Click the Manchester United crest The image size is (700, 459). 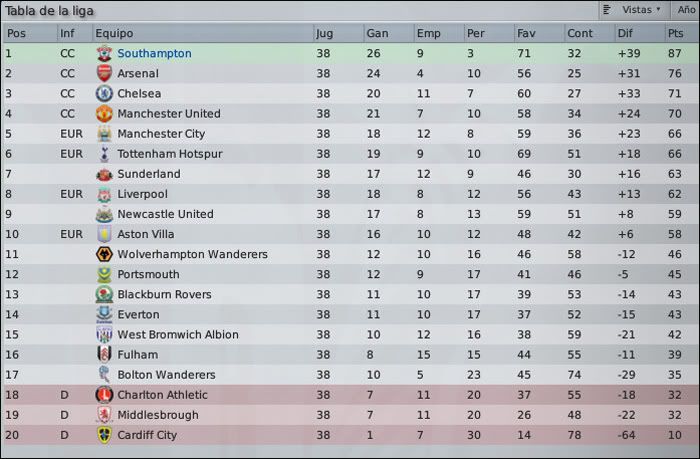104,114
